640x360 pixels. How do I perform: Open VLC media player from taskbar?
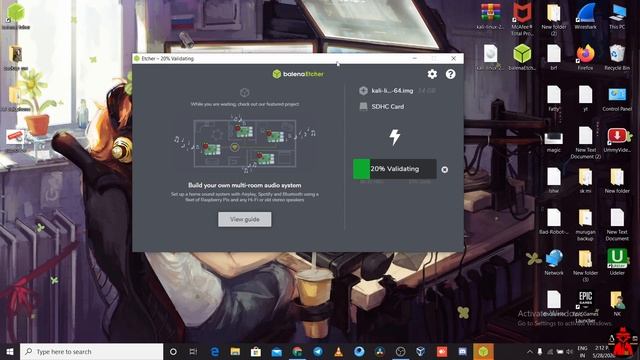pyautogui.click(x=338, y=351)
